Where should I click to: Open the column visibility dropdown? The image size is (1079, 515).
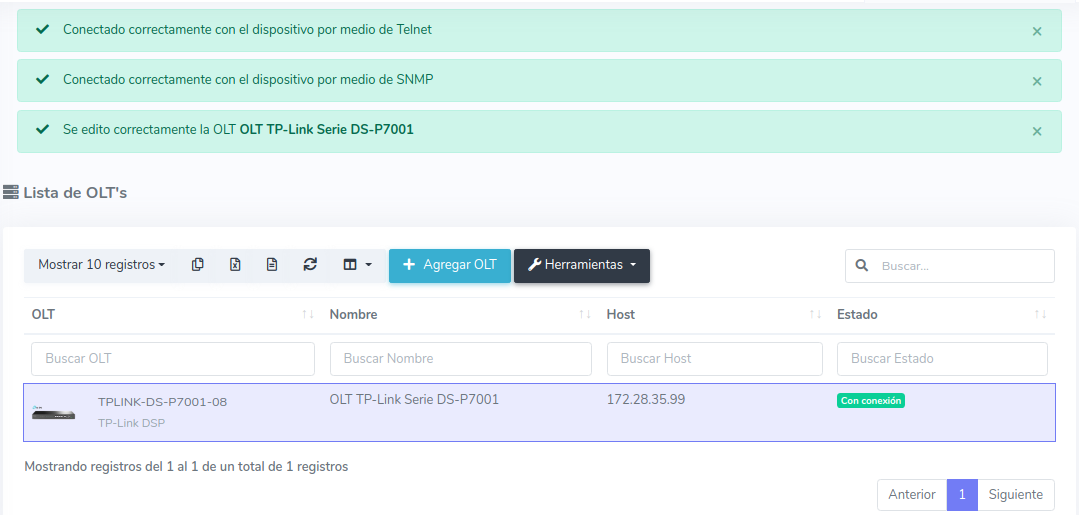coord(357,265)
